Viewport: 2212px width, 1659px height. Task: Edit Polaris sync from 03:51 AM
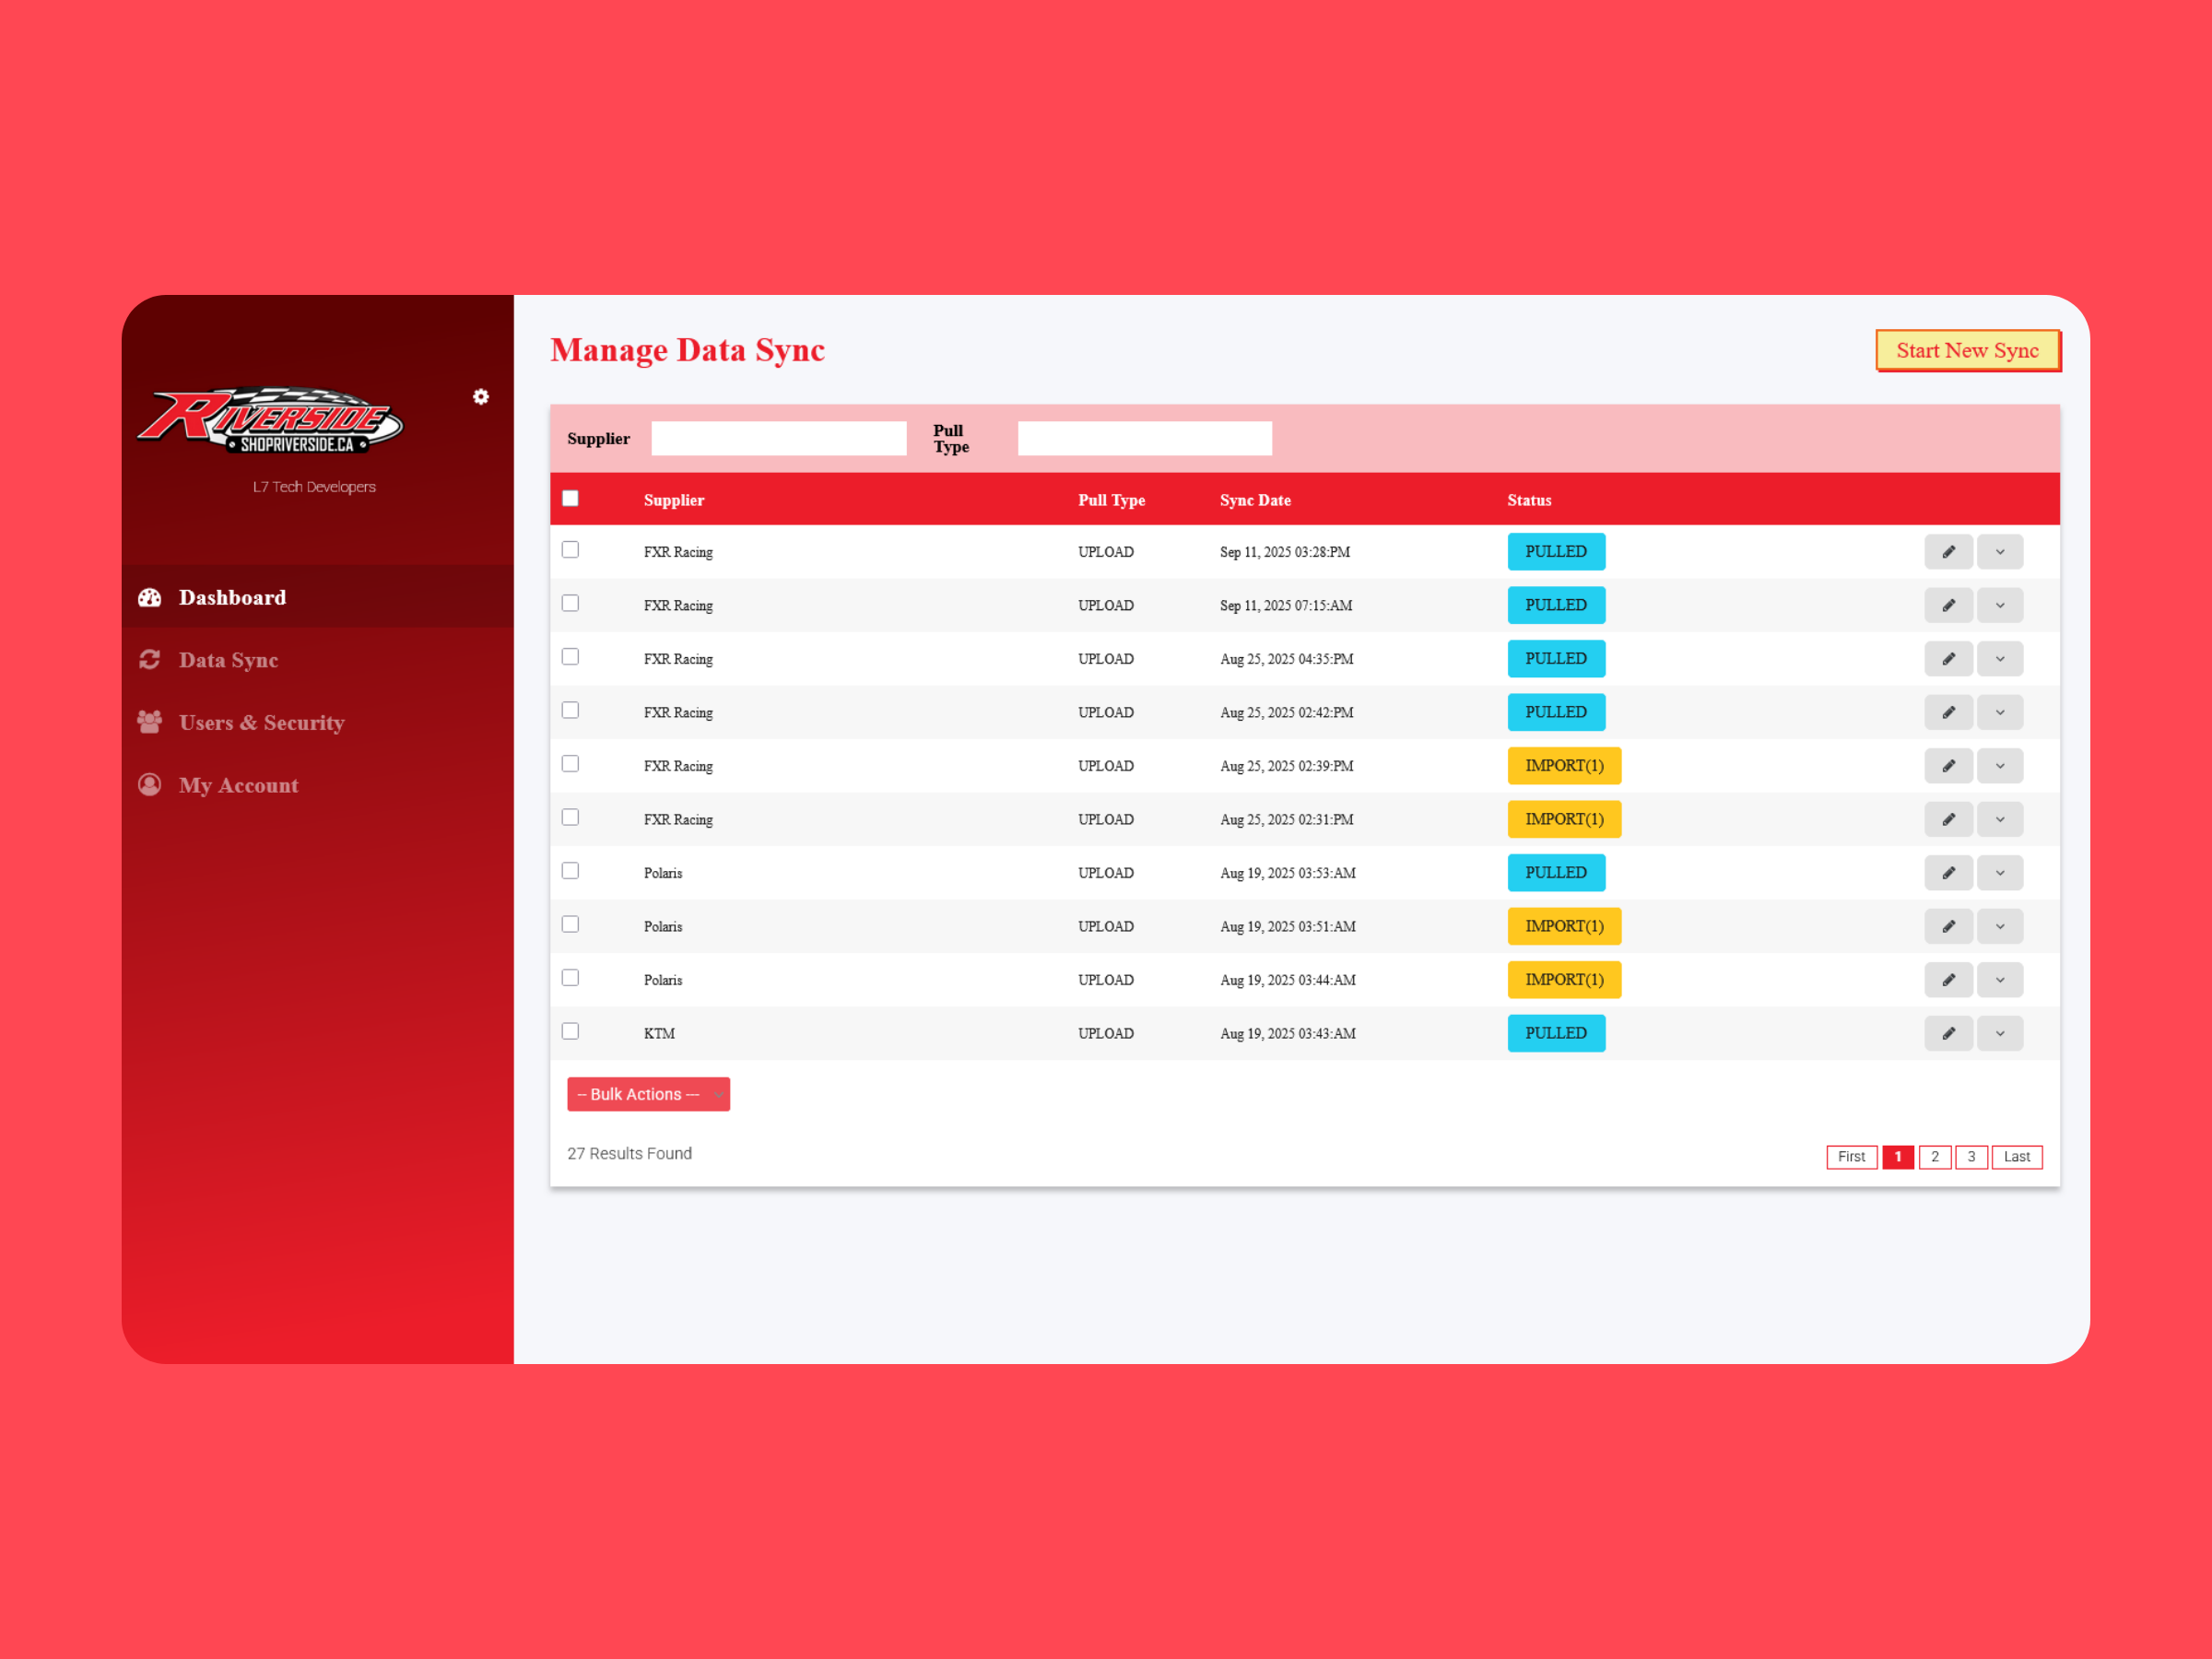pos(1948,926)
